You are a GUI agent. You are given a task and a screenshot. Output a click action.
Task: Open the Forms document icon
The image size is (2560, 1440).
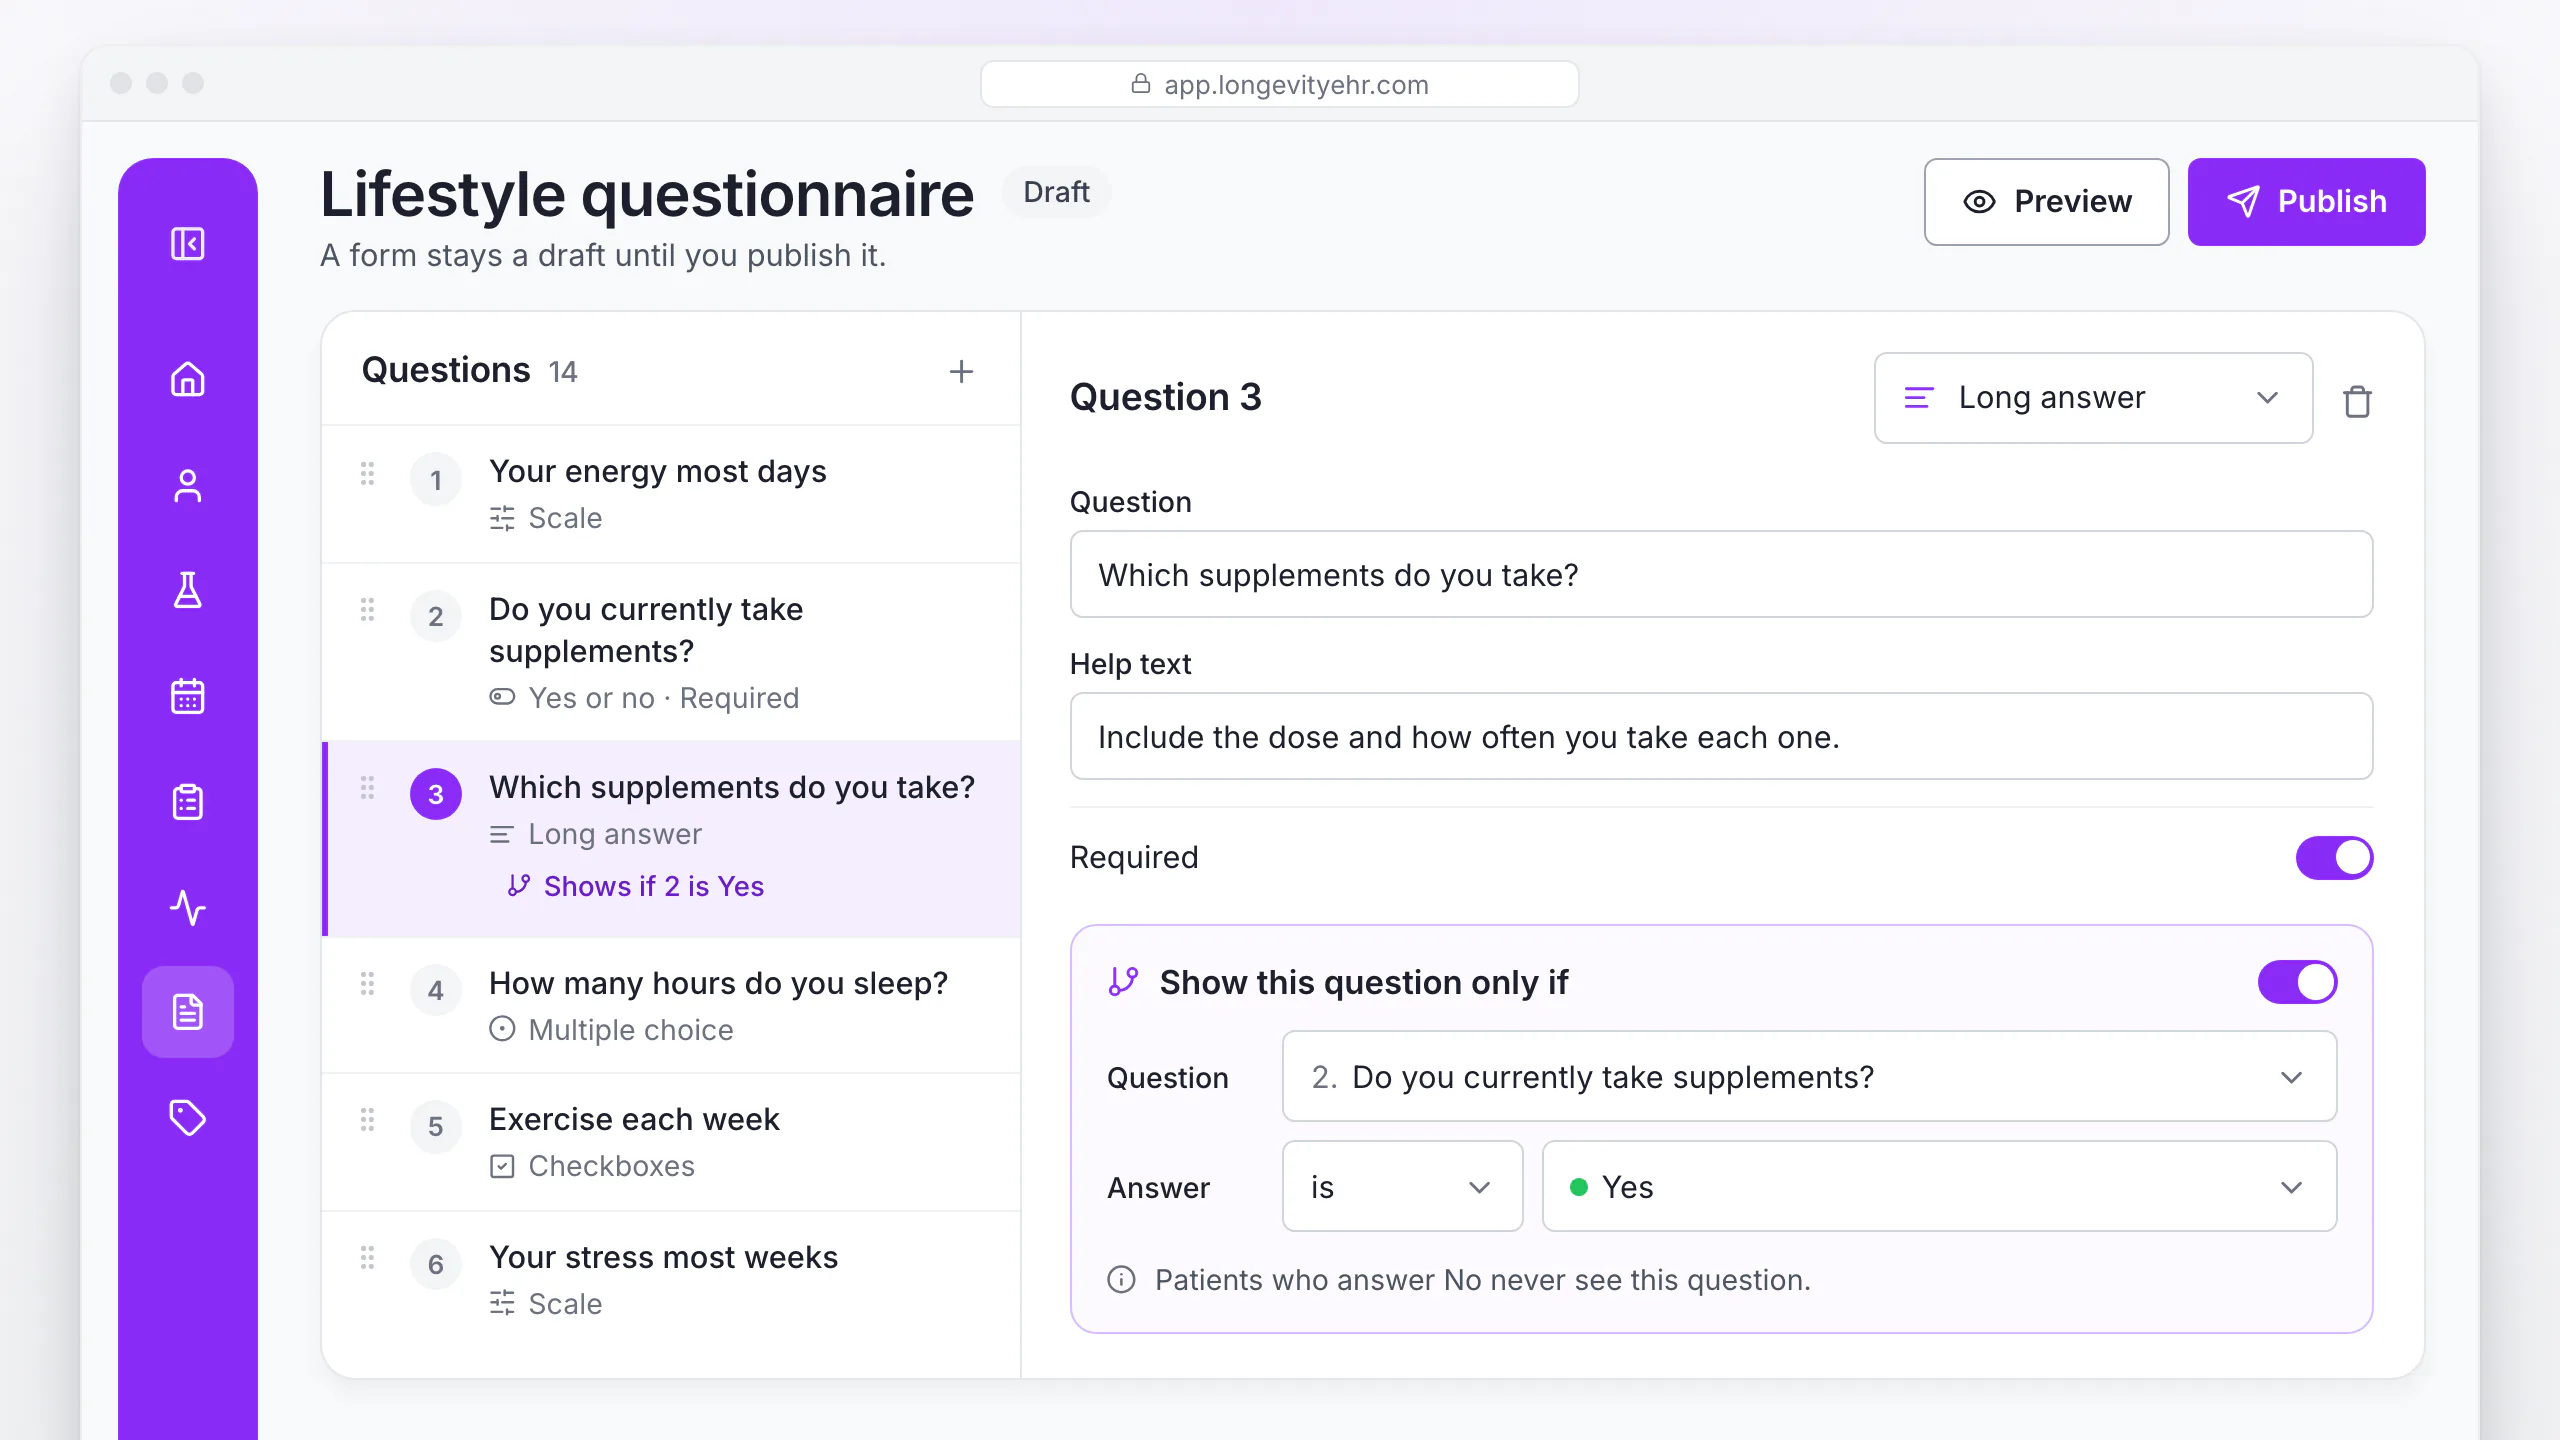tap(187, 1012)
